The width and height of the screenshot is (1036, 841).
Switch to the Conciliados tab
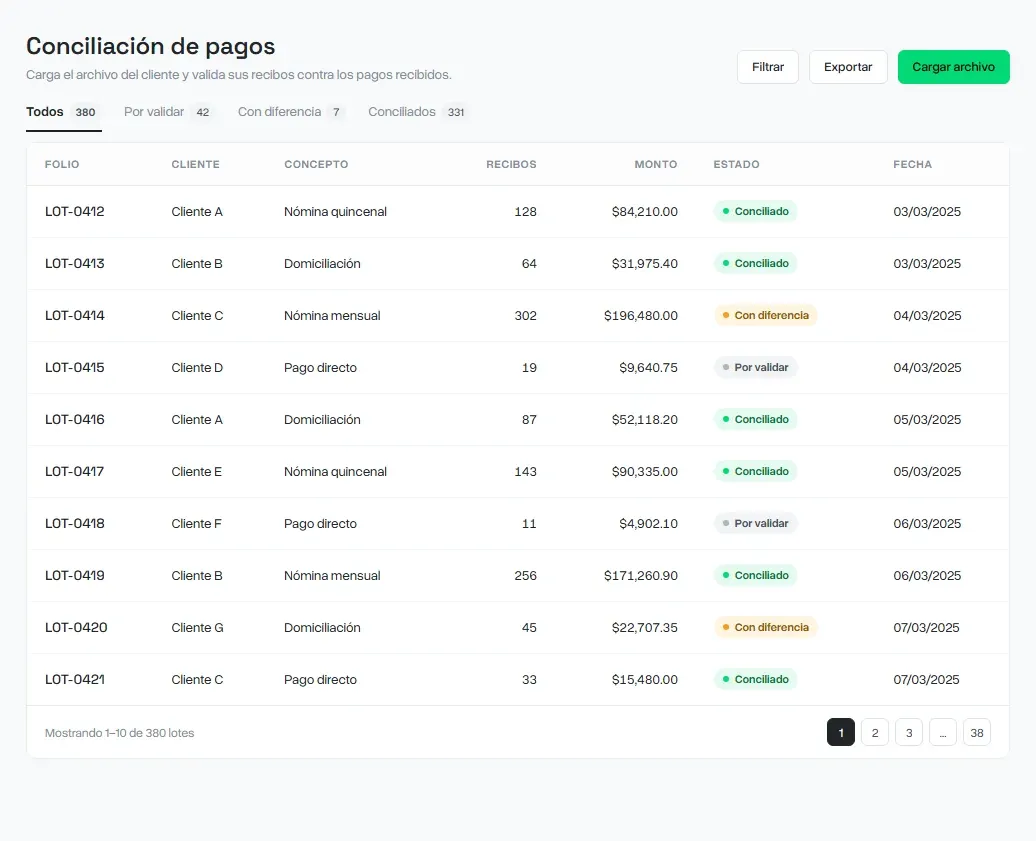(417, 112)
